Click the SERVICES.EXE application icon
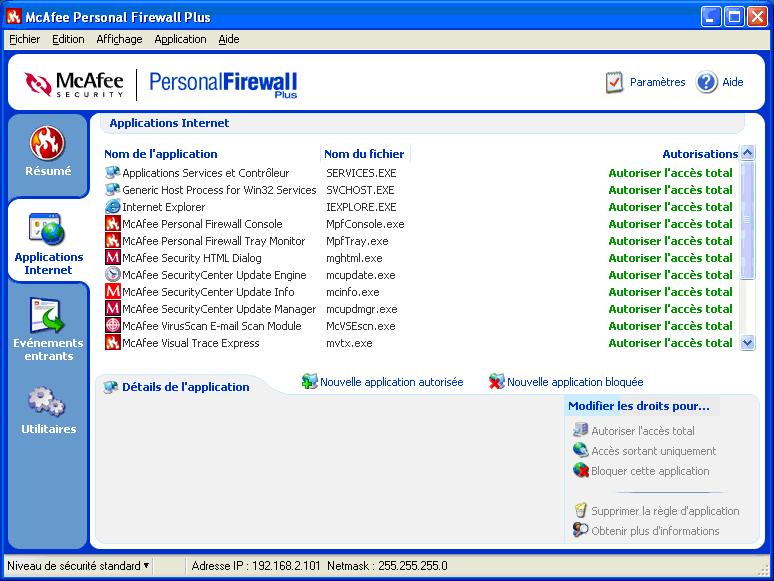The image size is (774, 581). [113, 173]
